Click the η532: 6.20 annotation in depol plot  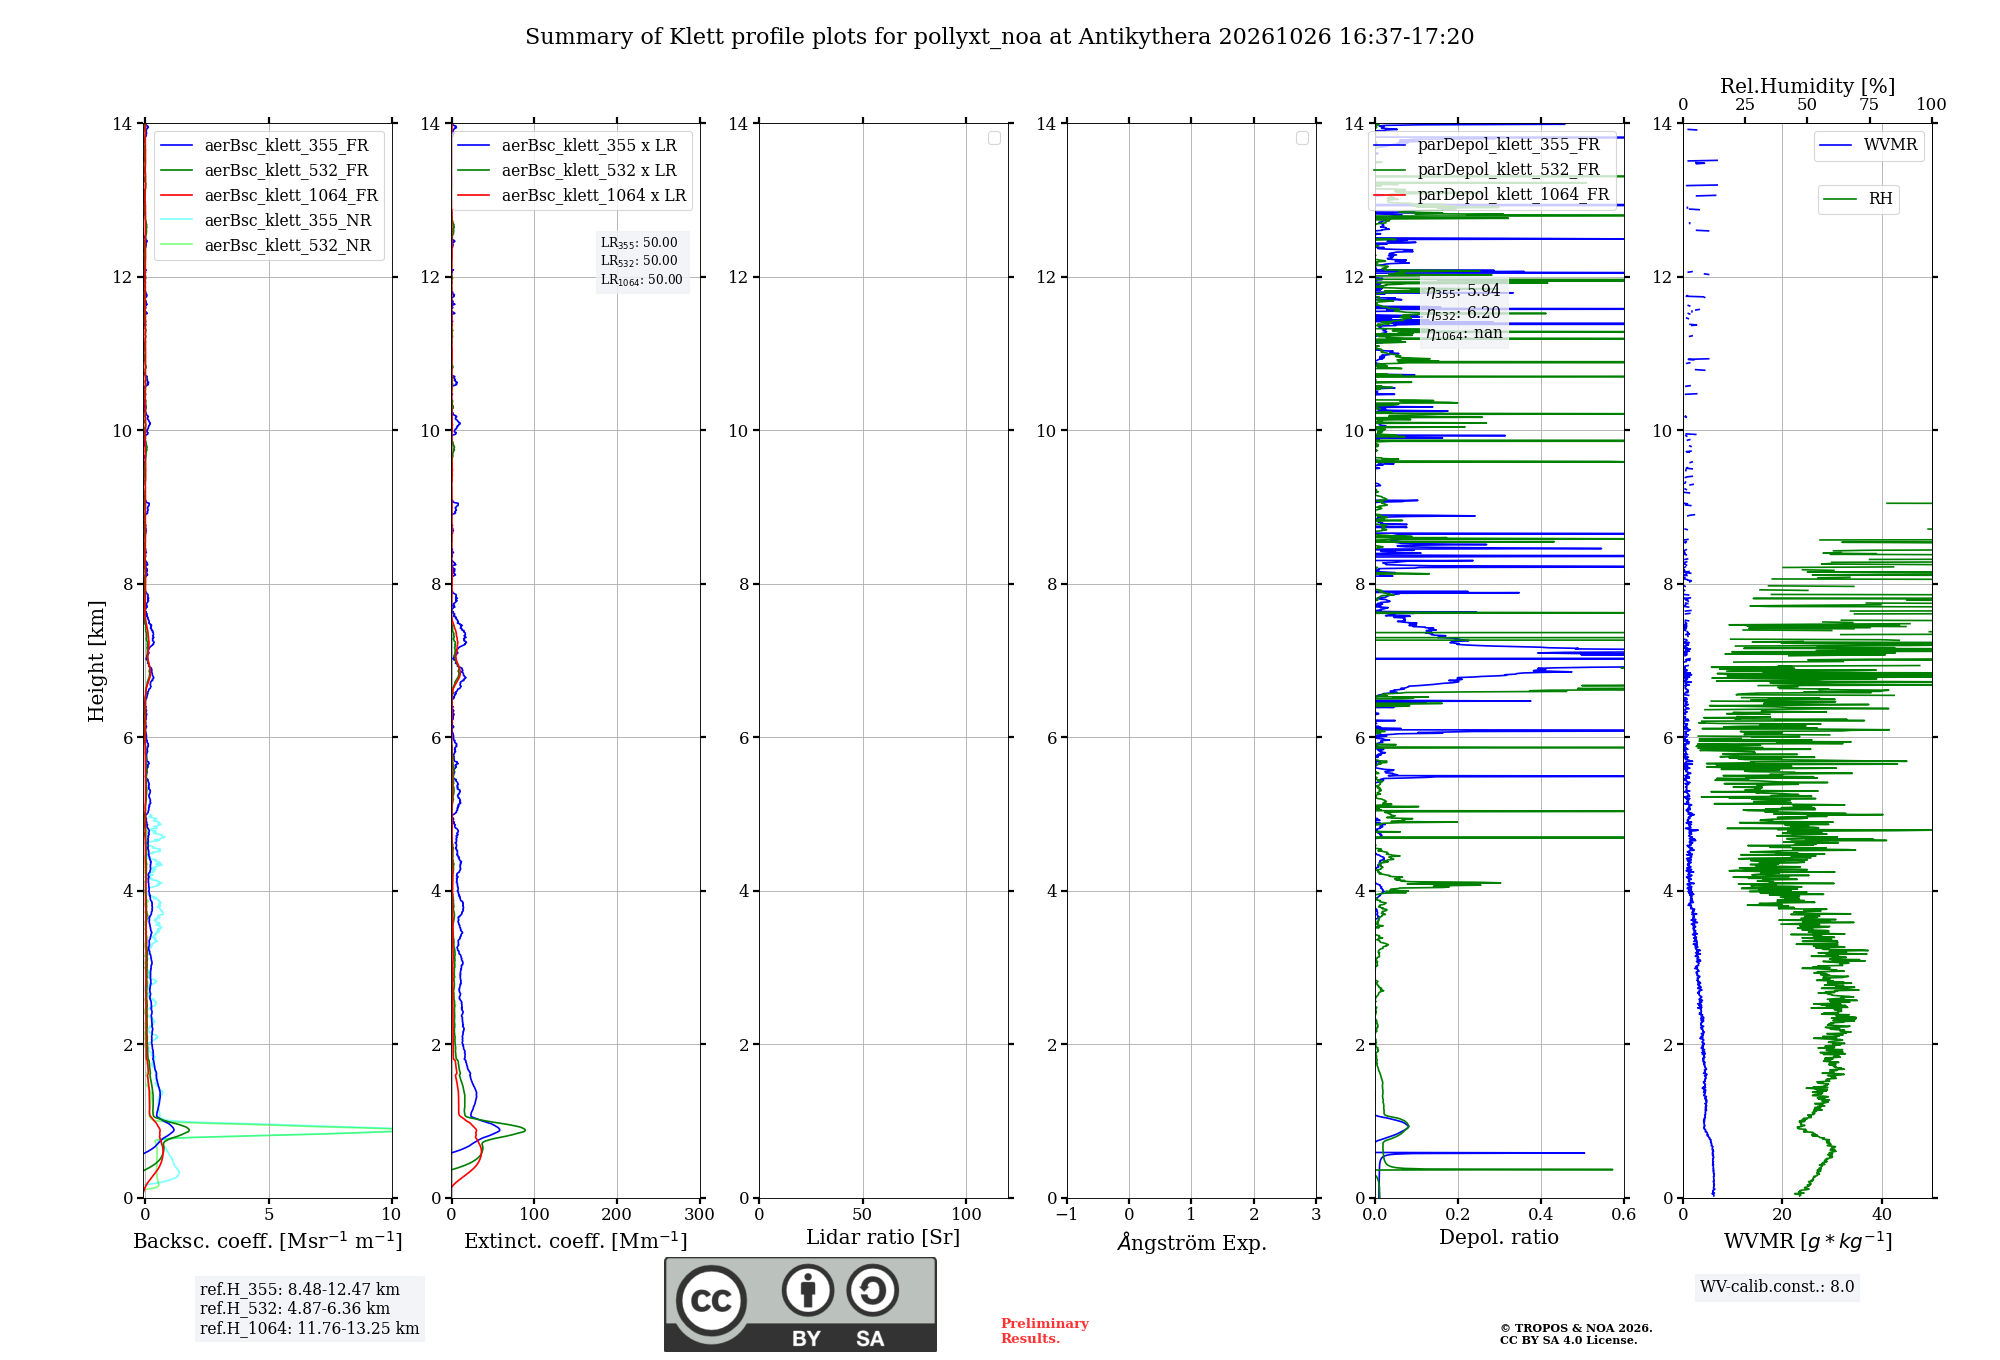[1463, 313]
